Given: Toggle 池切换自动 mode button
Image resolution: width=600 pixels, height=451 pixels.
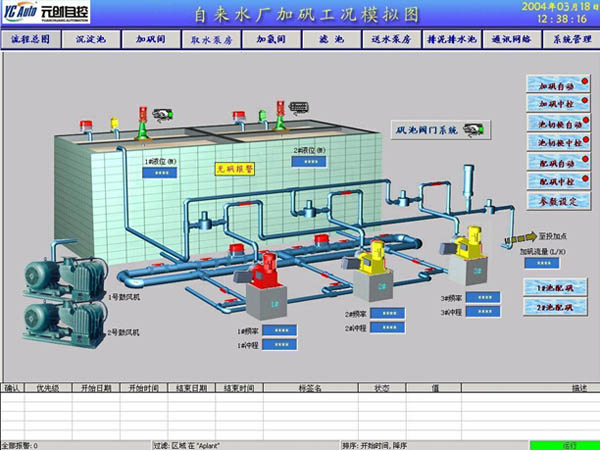Looking at the screenshot, I should click(555, 123).
